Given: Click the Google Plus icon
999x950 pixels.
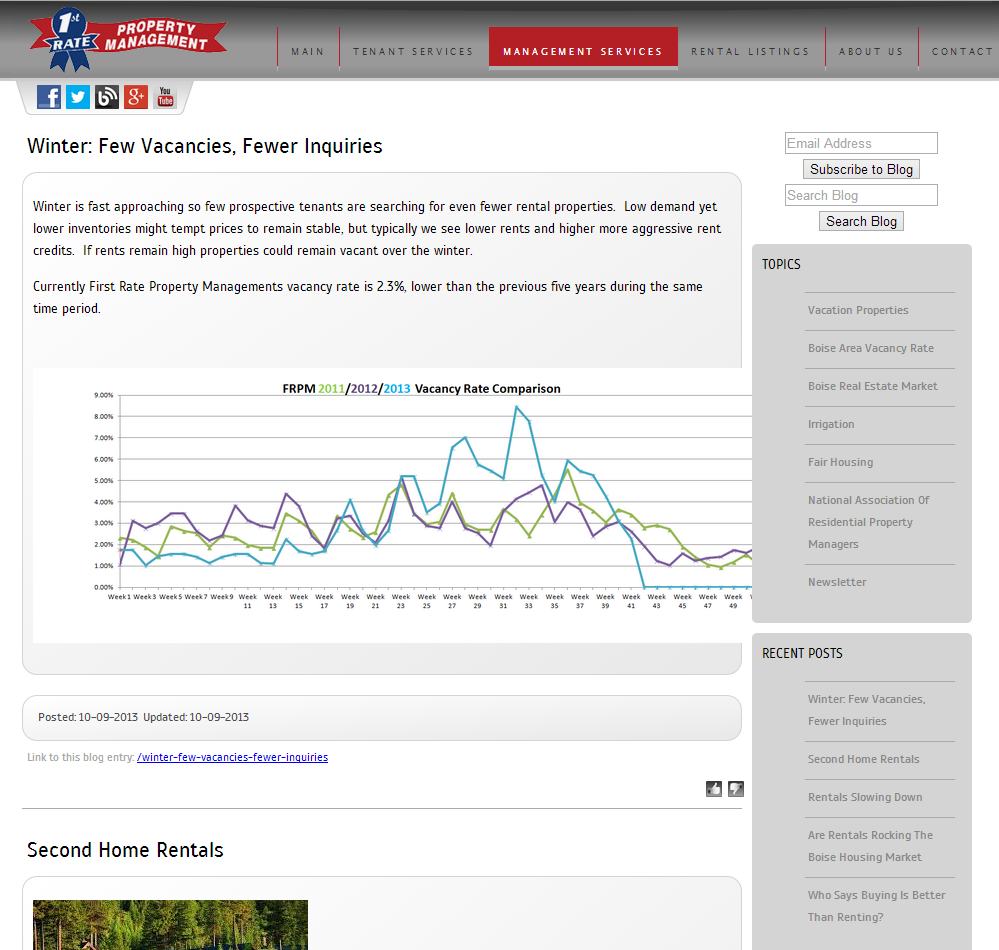Looking at the screenshot, I should (136, 97).
